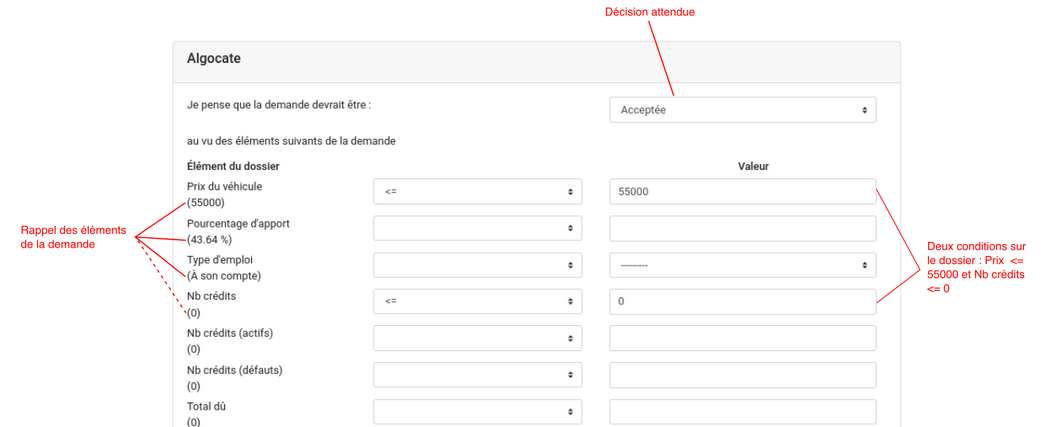Image resolution: width=1043 pixels, height=427 pixels.
Task: Click the Nb crédits value field containing 0
Action: coord(742,301)
